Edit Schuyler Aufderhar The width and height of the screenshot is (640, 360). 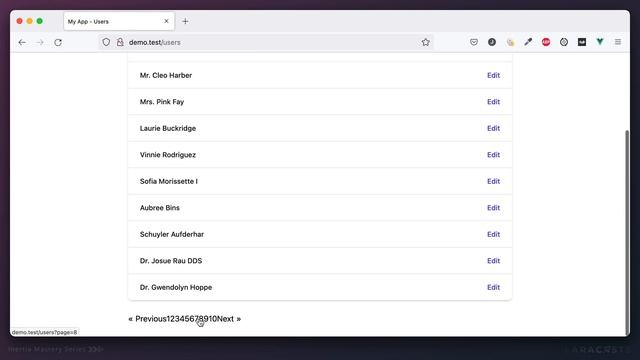493,234
